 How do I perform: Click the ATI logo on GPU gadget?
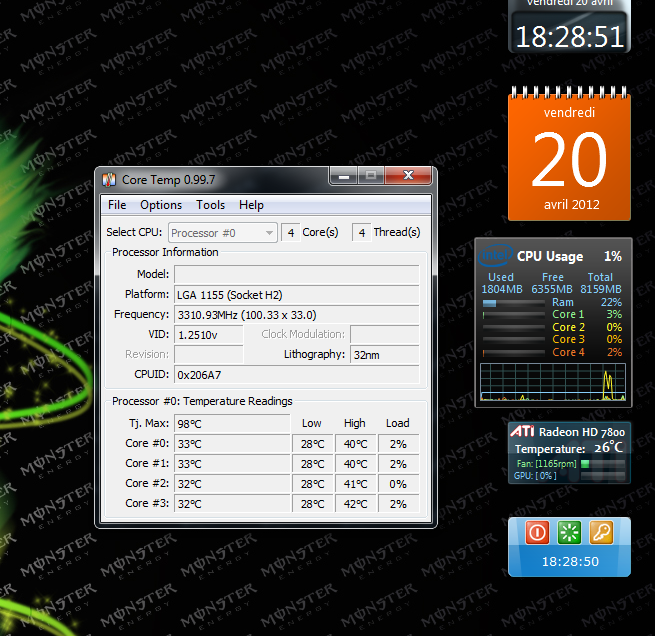[522, 431]
